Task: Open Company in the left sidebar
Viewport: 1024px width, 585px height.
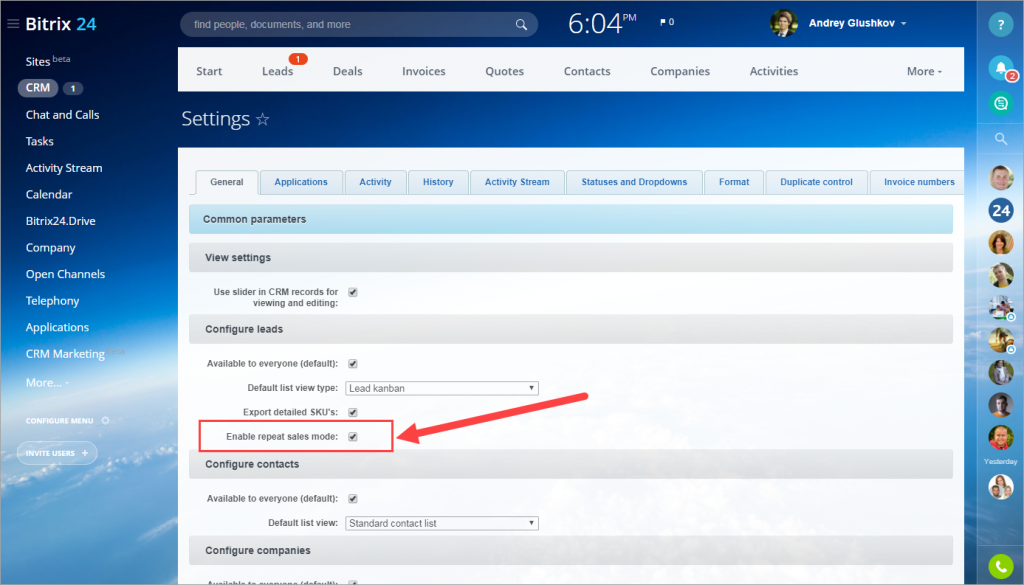Action: pyautogui.click(x=51, y=248)
